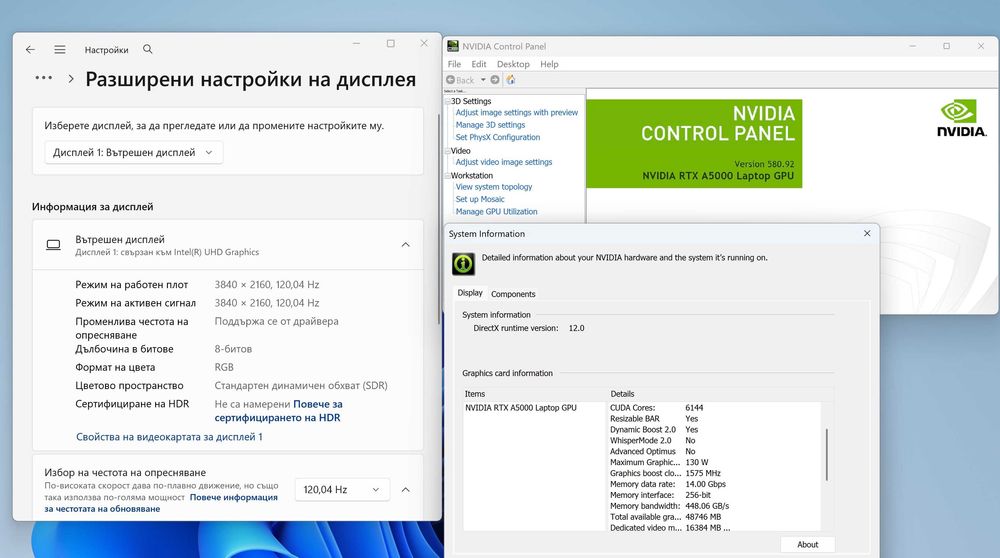Select View system topology

point(494,187)
